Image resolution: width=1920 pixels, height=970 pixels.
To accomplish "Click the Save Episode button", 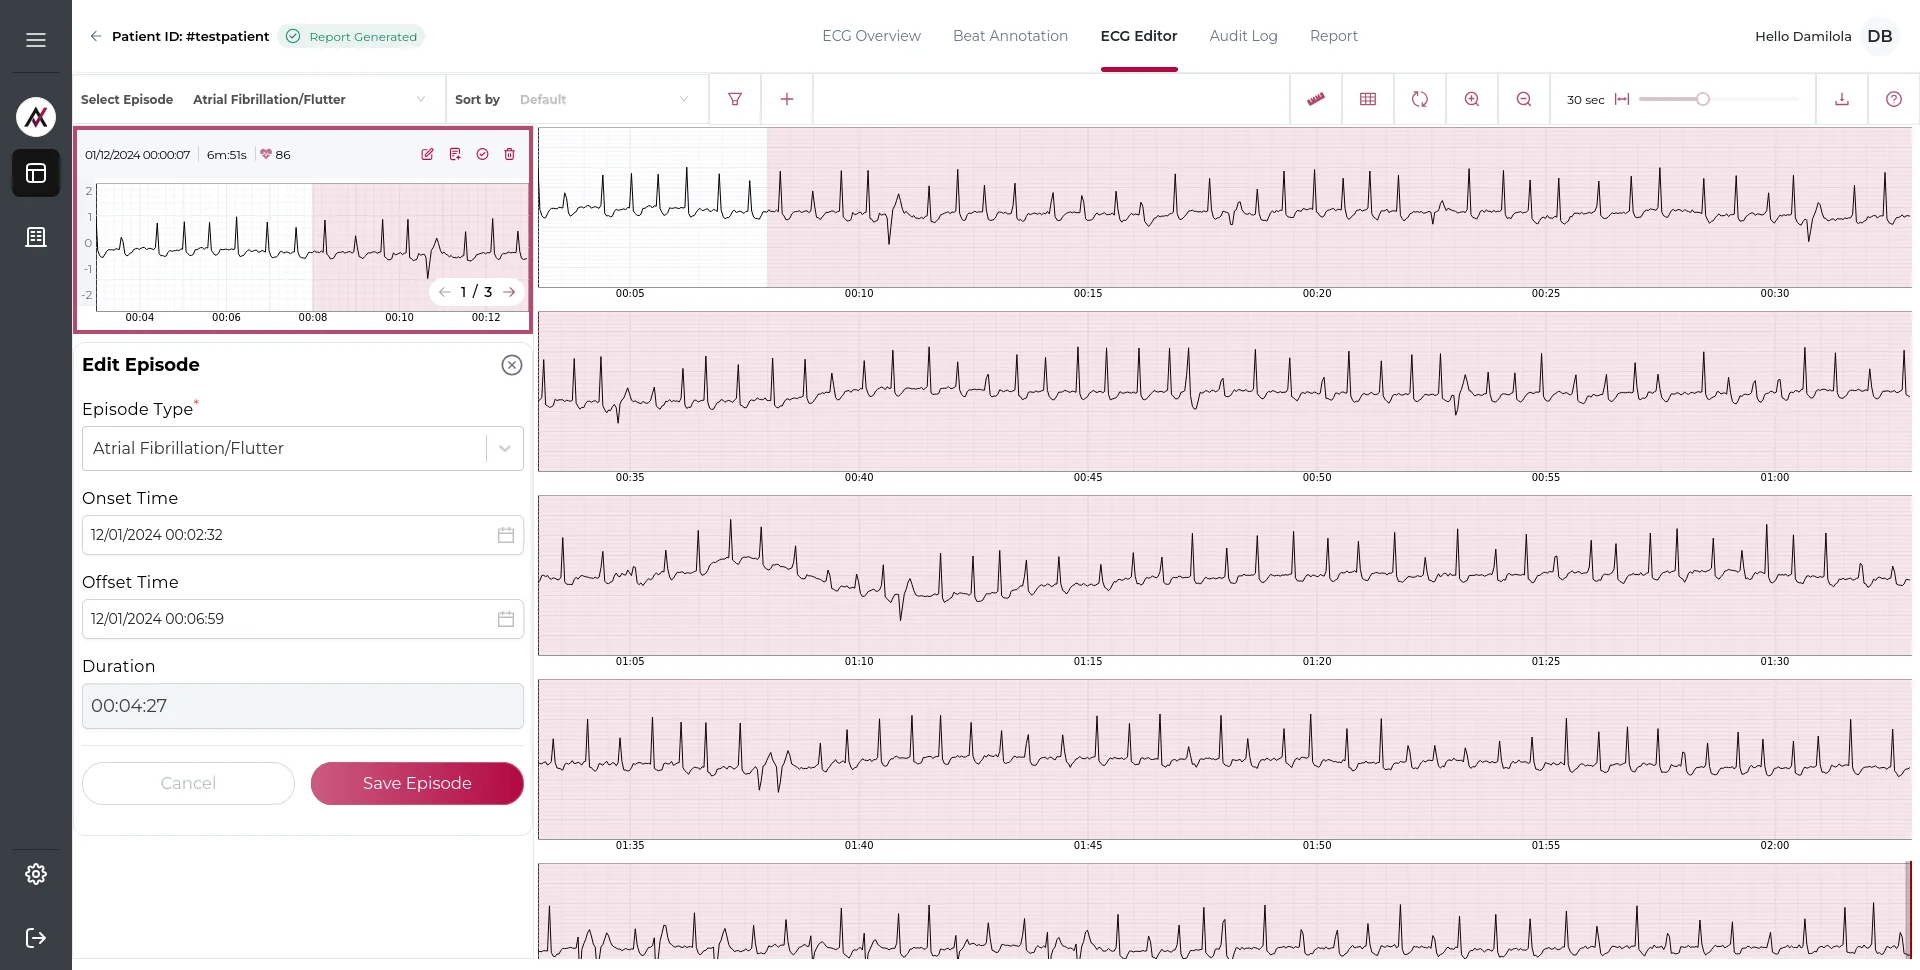I will click(417, 783).
